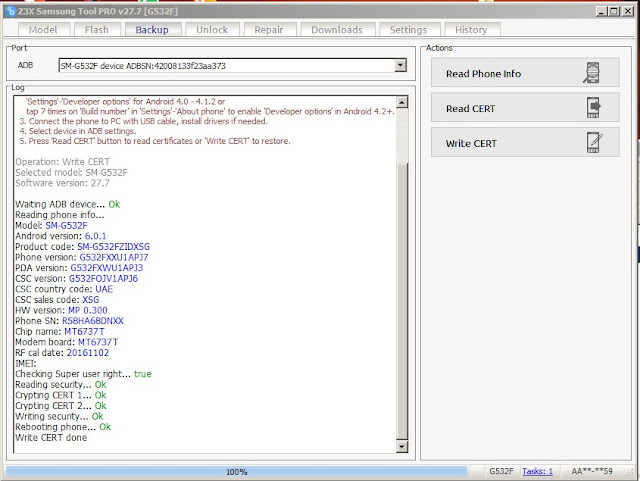Minimize the Z3X Samsung Tool window
640x481 pixels.
601,11
